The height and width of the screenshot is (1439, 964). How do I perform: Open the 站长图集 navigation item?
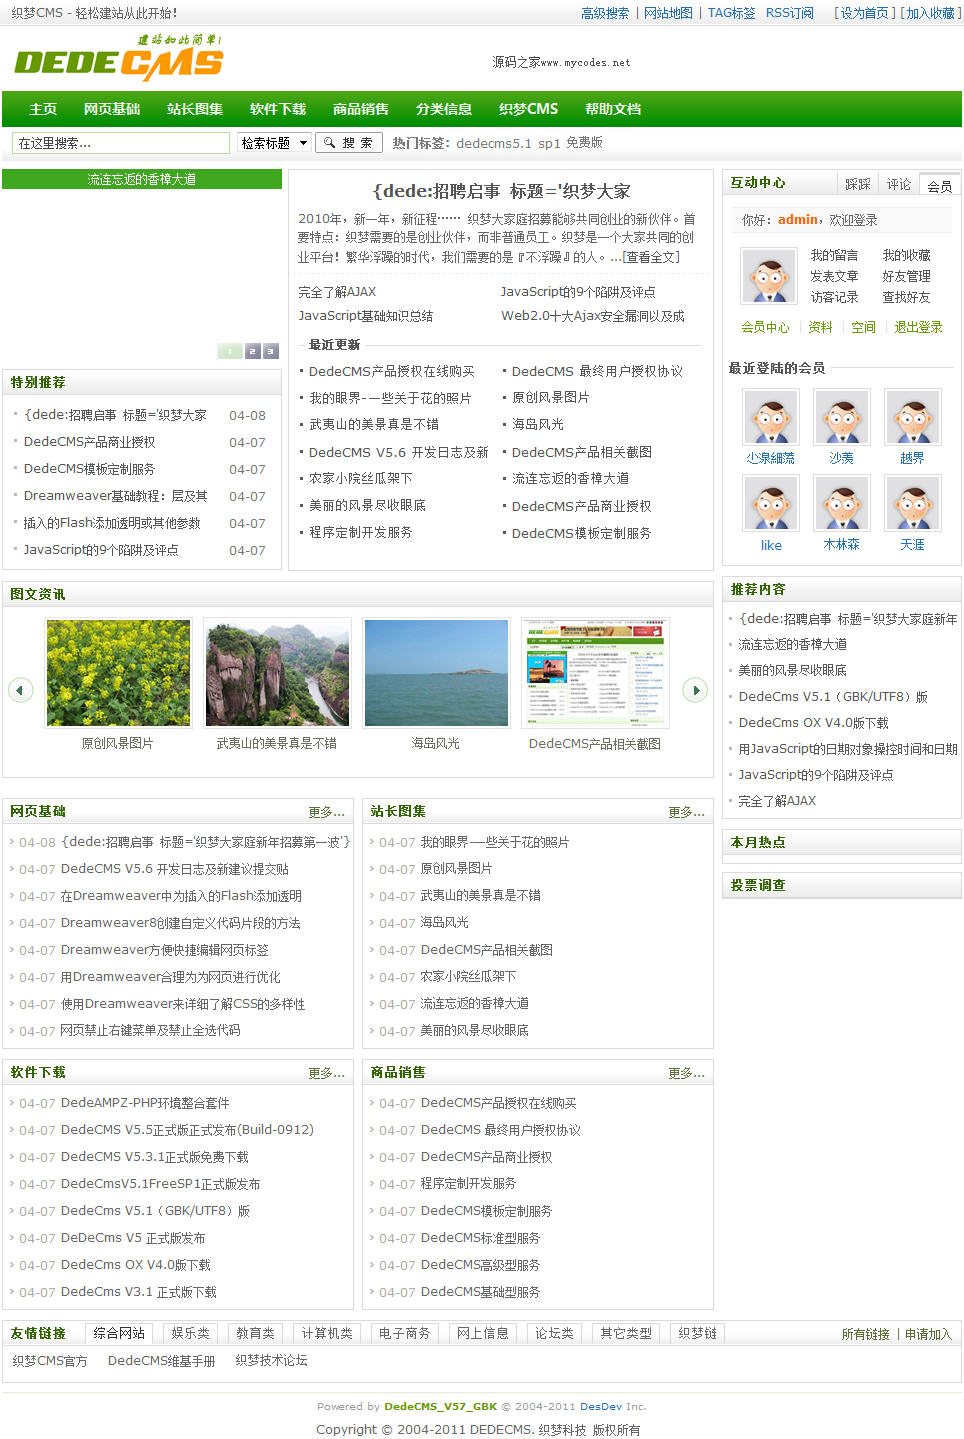click(195, 109)
